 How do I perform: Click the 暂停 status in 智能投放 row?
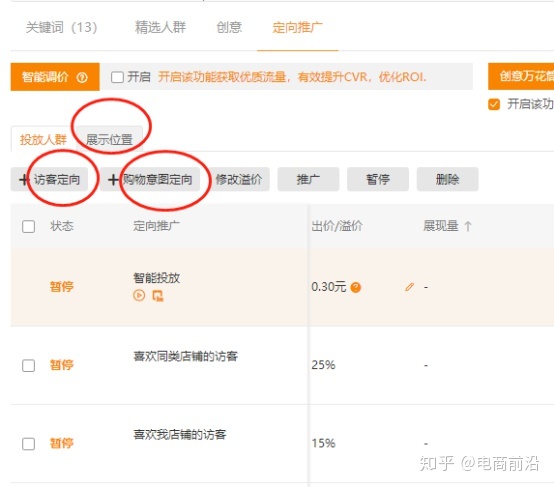pos(61,286)
